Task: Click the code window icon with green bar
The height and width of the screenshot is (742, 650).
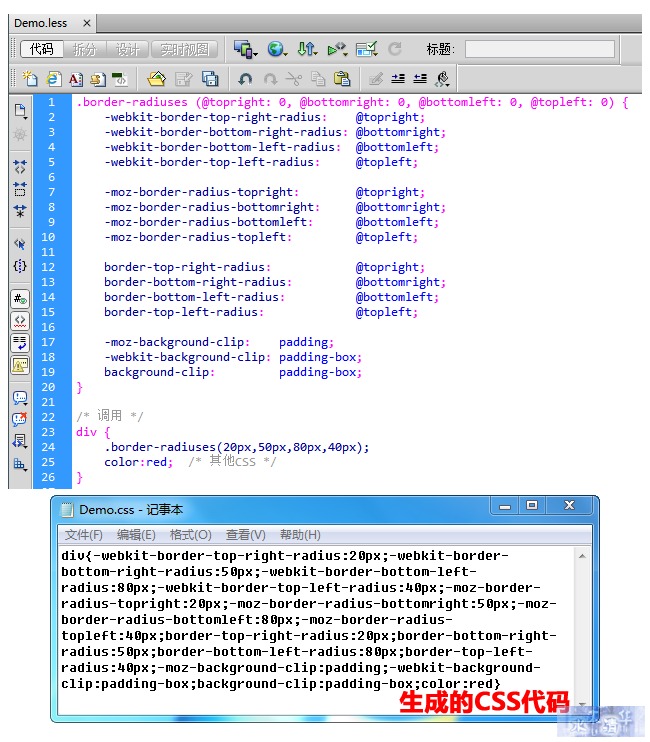Action: click(x=120, y=79)
